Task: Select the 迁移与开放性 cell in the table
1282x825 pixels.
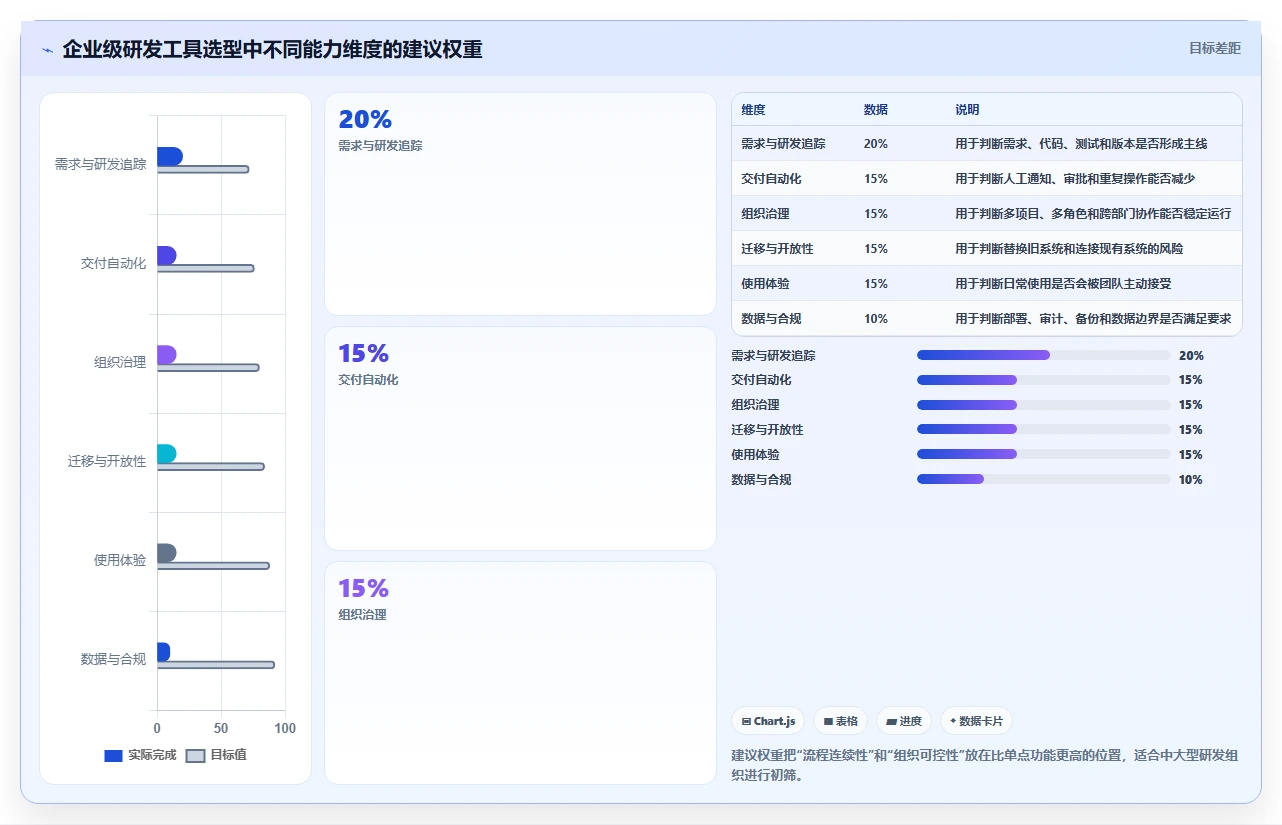Action: (777, 249)
